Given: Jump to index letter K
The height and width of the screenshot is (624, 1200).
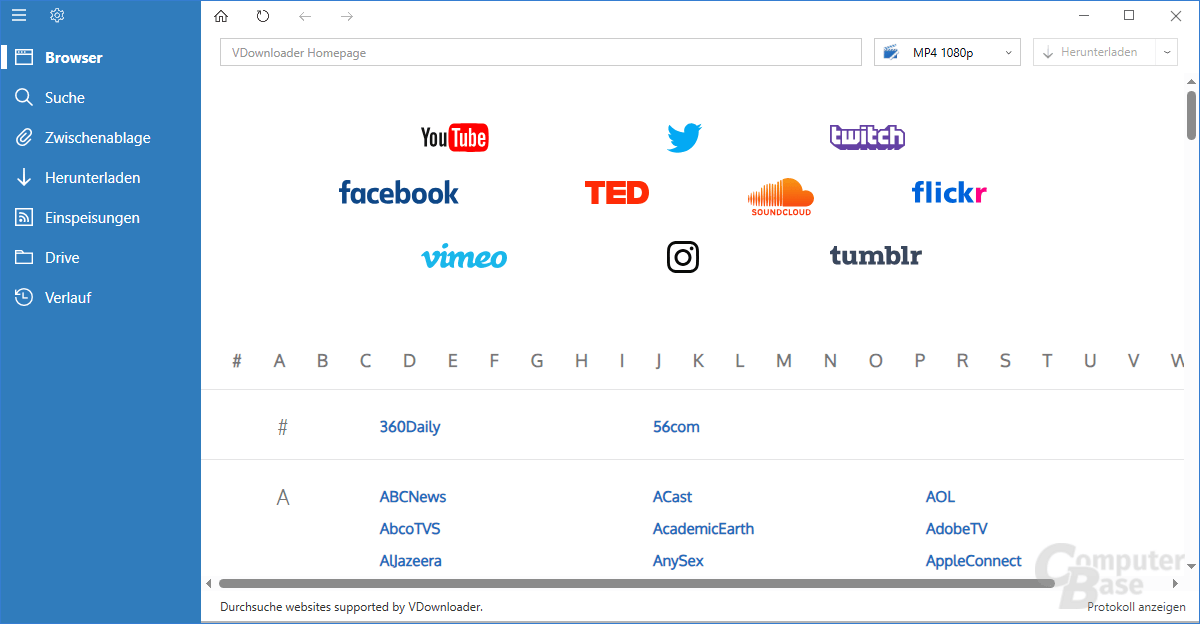Looking at the screenshot, I should click(x=698, y=361).
